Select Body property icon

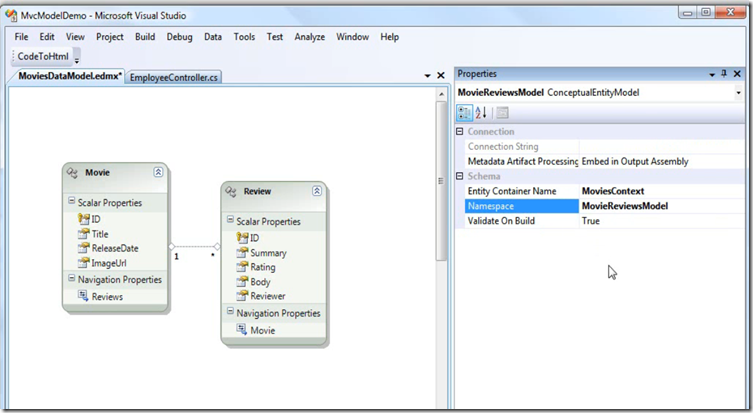pyautogui.click(x=242, y=281)
